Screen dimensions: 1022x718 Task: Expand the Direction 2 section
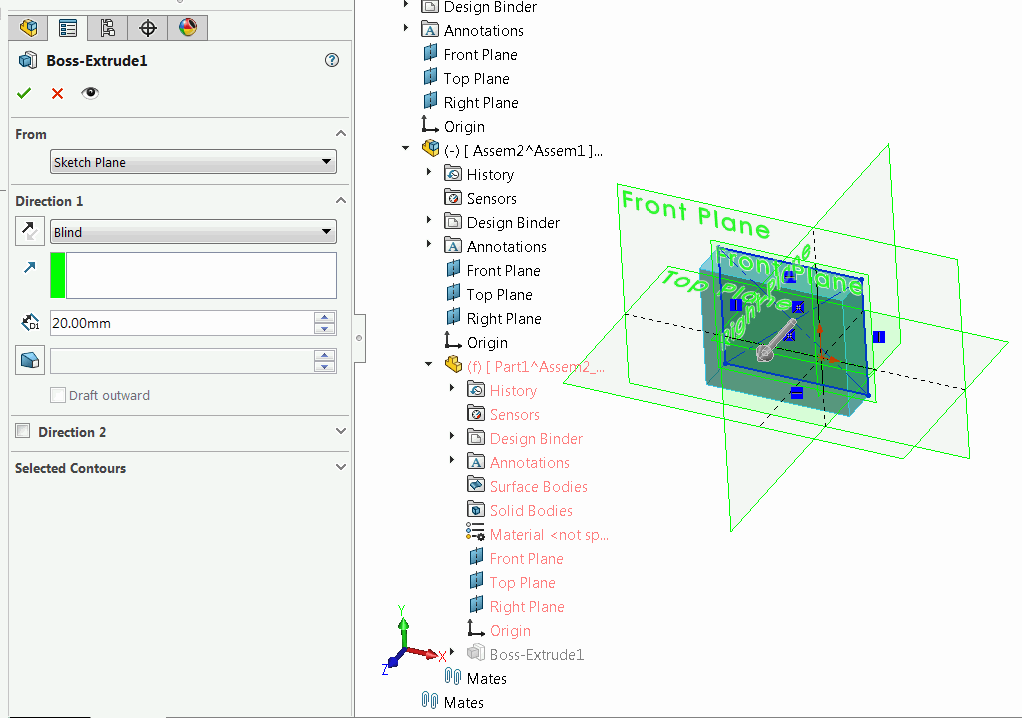tap(340, 431)
